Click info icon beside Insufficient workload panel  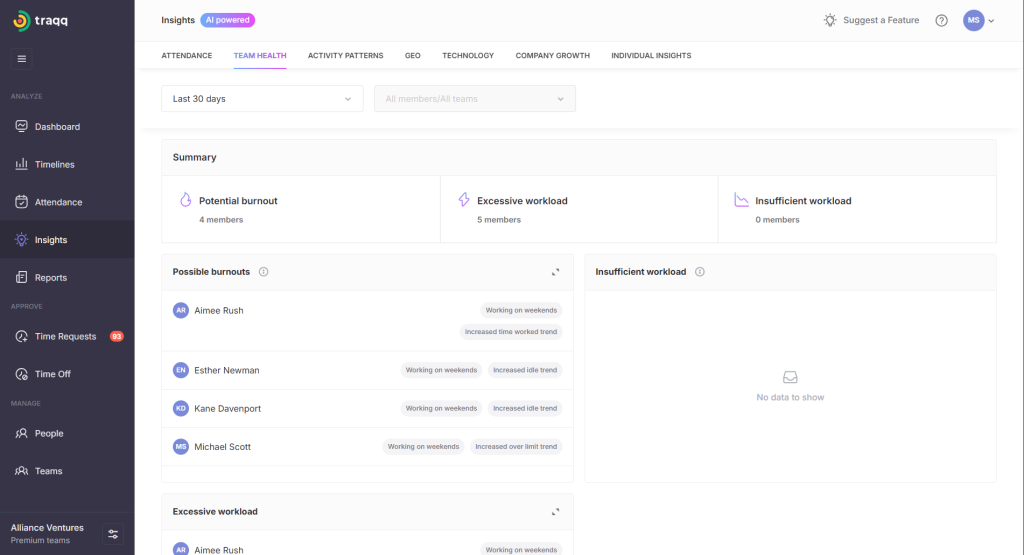click(x=699, y=272)
